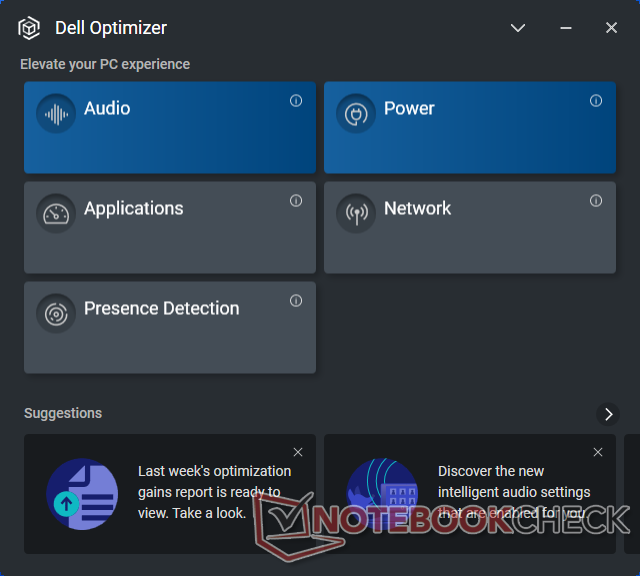Click the Network antenna icon

356,213
